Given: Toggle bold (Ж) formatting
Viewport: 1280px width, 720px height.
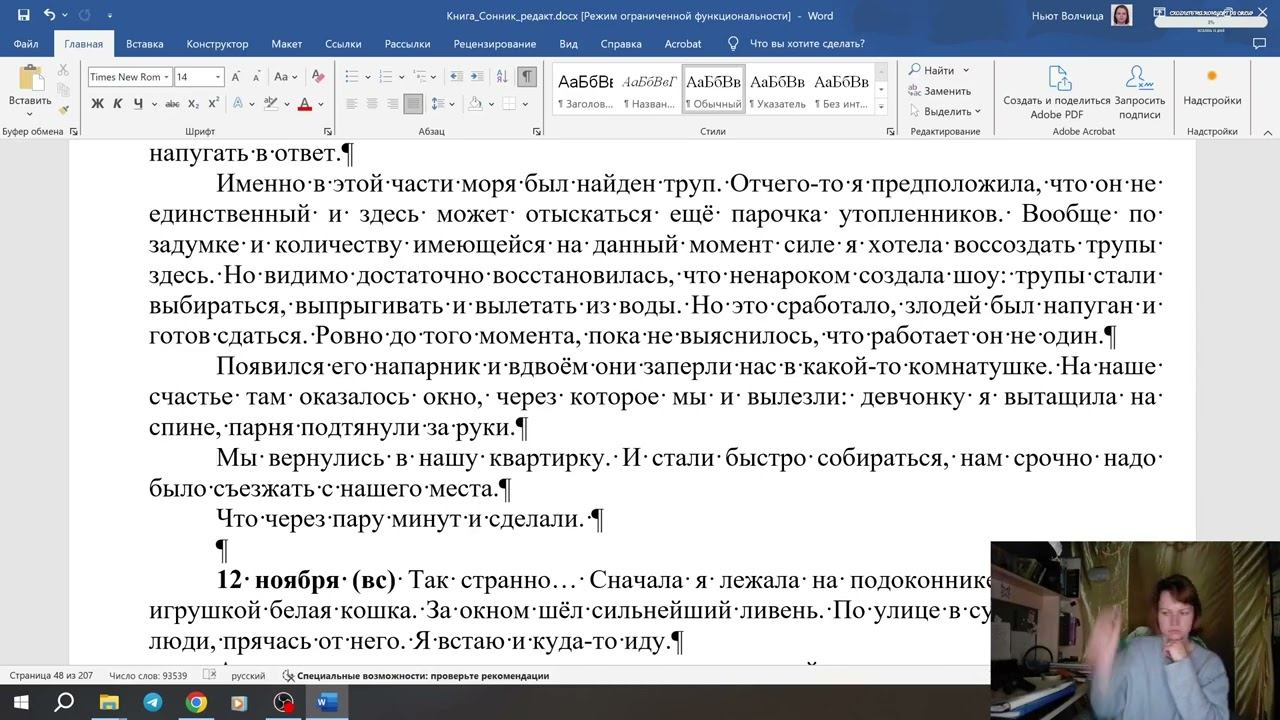Looking at the screenshot, I should point(97,104).
